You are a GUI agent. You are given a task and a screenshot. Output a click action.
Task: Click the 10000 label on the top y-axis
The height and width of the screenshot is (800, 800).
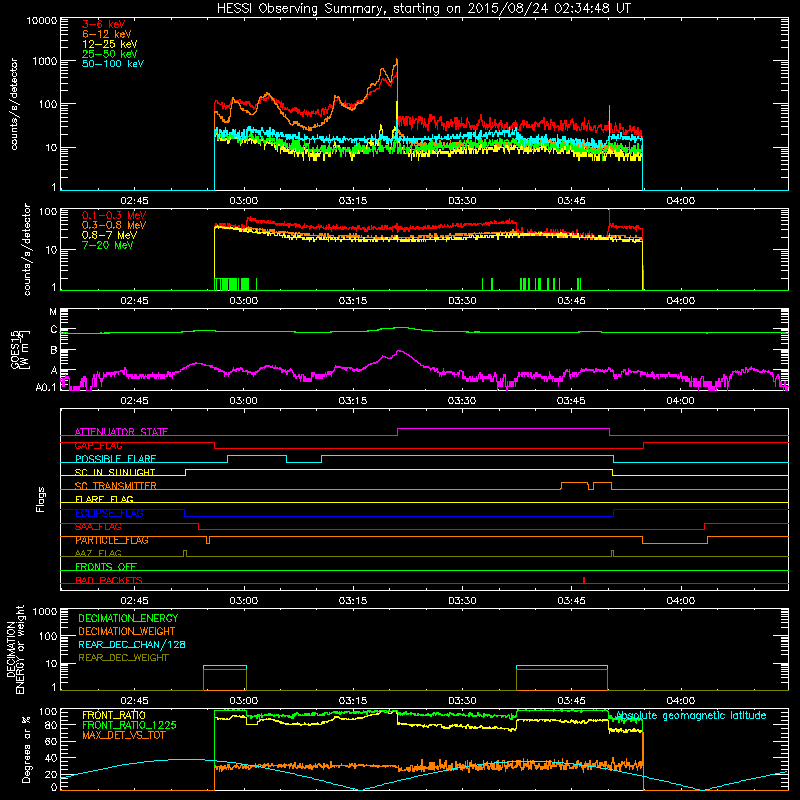pos(41,20)
